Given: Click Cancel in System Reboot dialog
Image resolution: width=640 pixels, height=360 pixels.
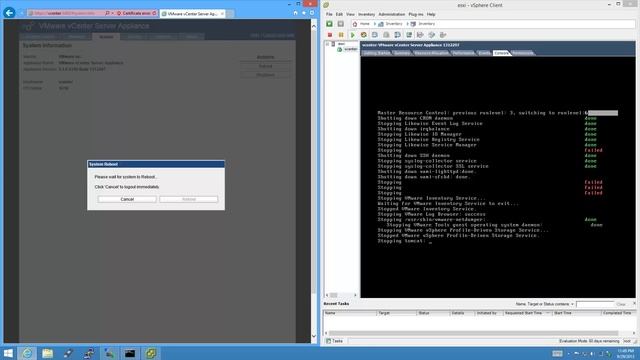Looking at the screenshot, I should pyautogui.click(x=127, y=199).
